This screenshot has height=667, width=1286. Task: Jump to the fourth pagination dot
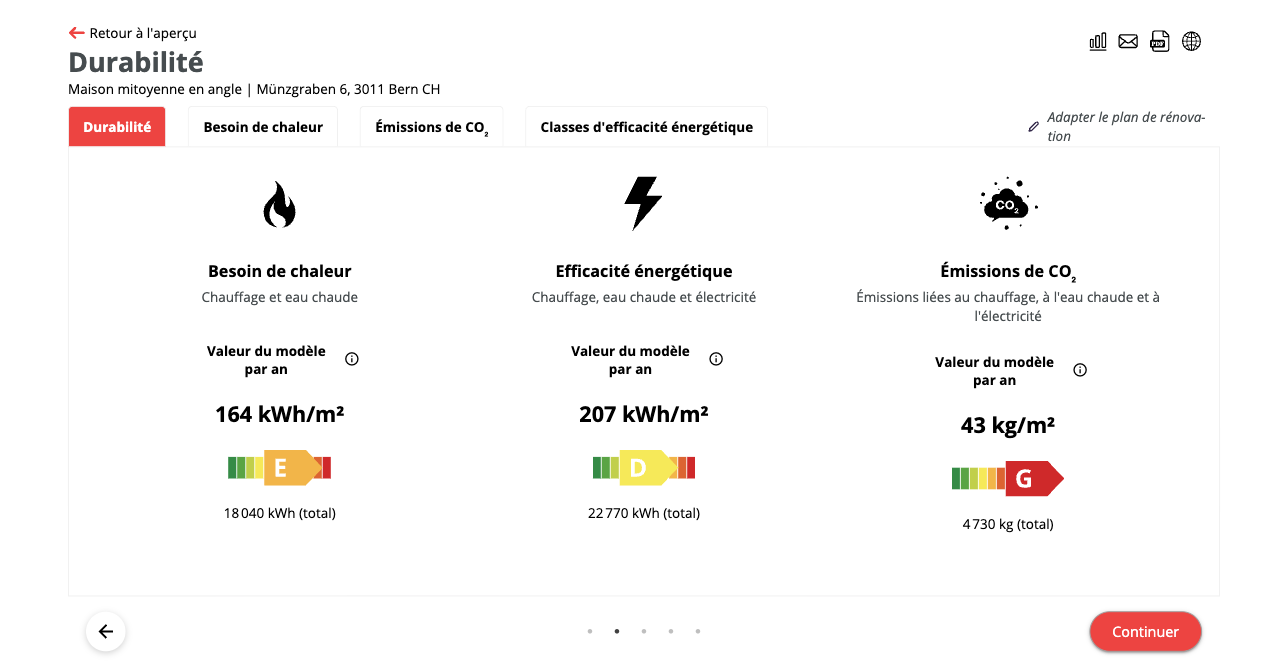(671, 631)
